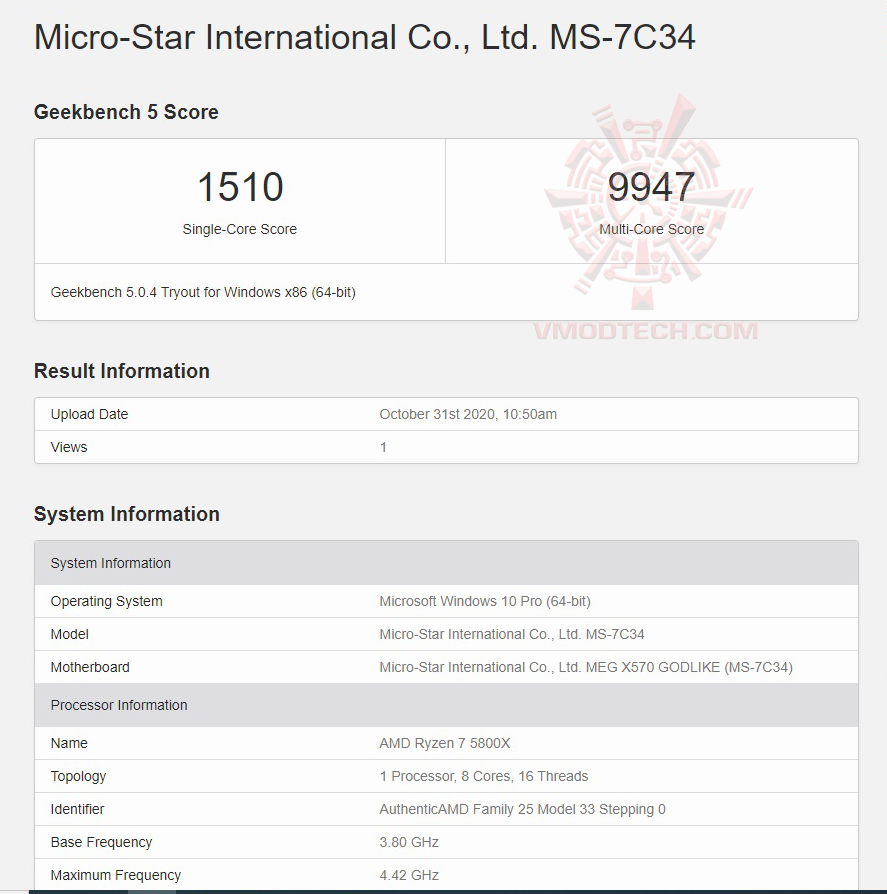Select the Model value Micro-Star International MS-7C34
Screen dimensions: 887x894
tap(512, 635)
